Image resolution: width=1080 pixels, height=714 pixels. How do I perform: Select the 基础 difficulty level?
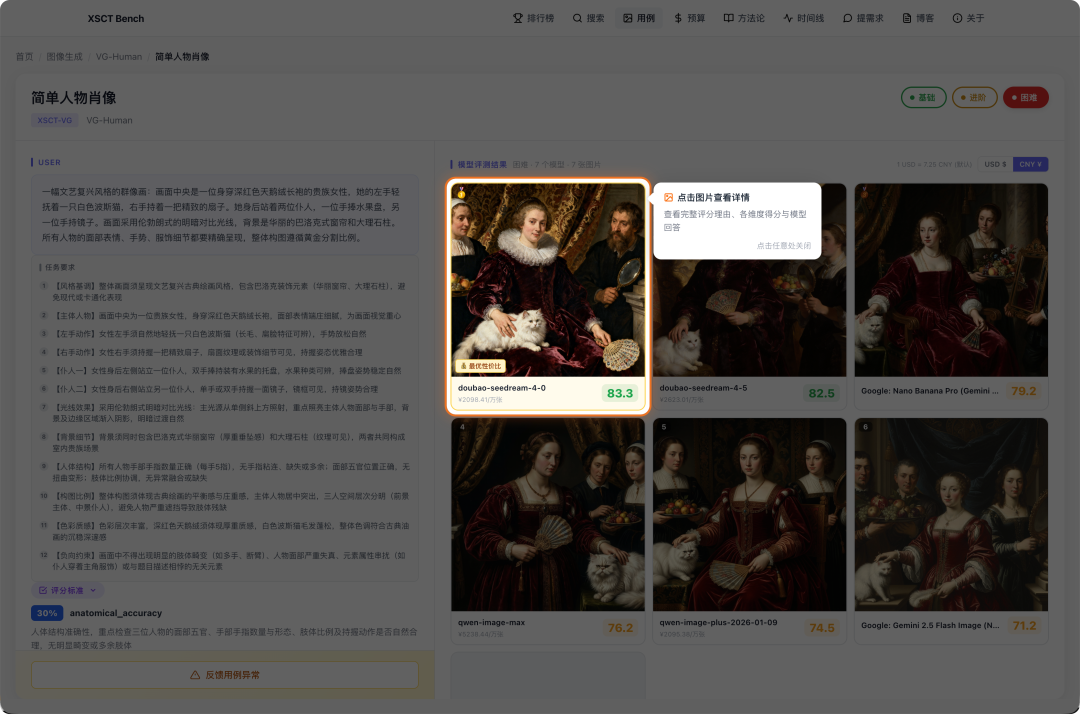(x=923, y=97)
